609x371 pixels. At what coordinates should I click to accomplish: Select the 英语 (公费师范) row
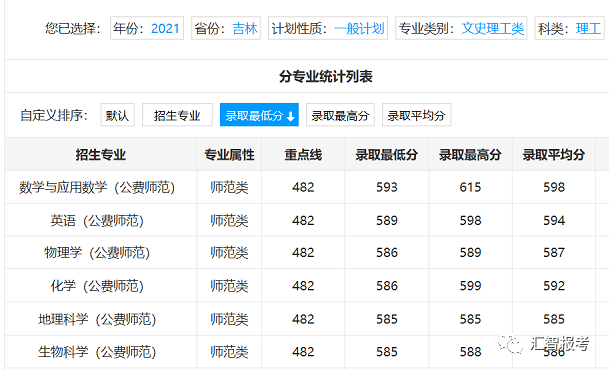pos(300,220)
